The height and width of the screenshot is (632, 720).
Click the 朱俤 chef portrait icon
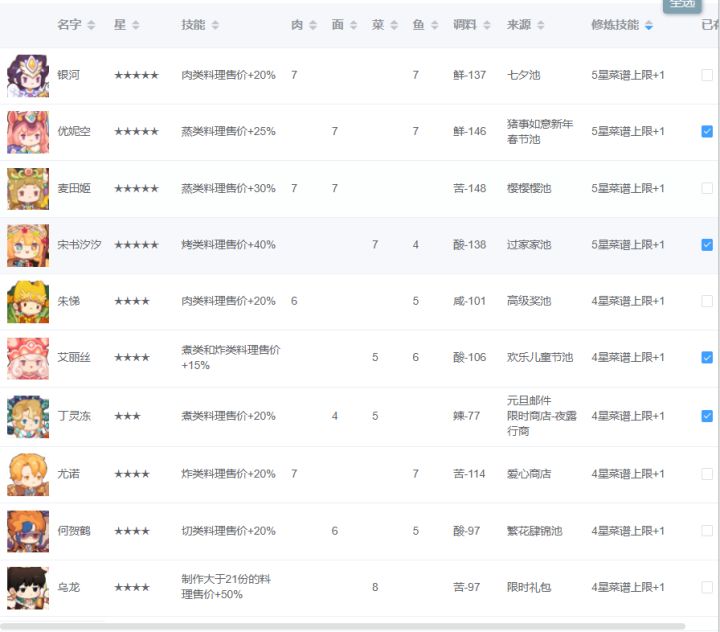(28, 301)
